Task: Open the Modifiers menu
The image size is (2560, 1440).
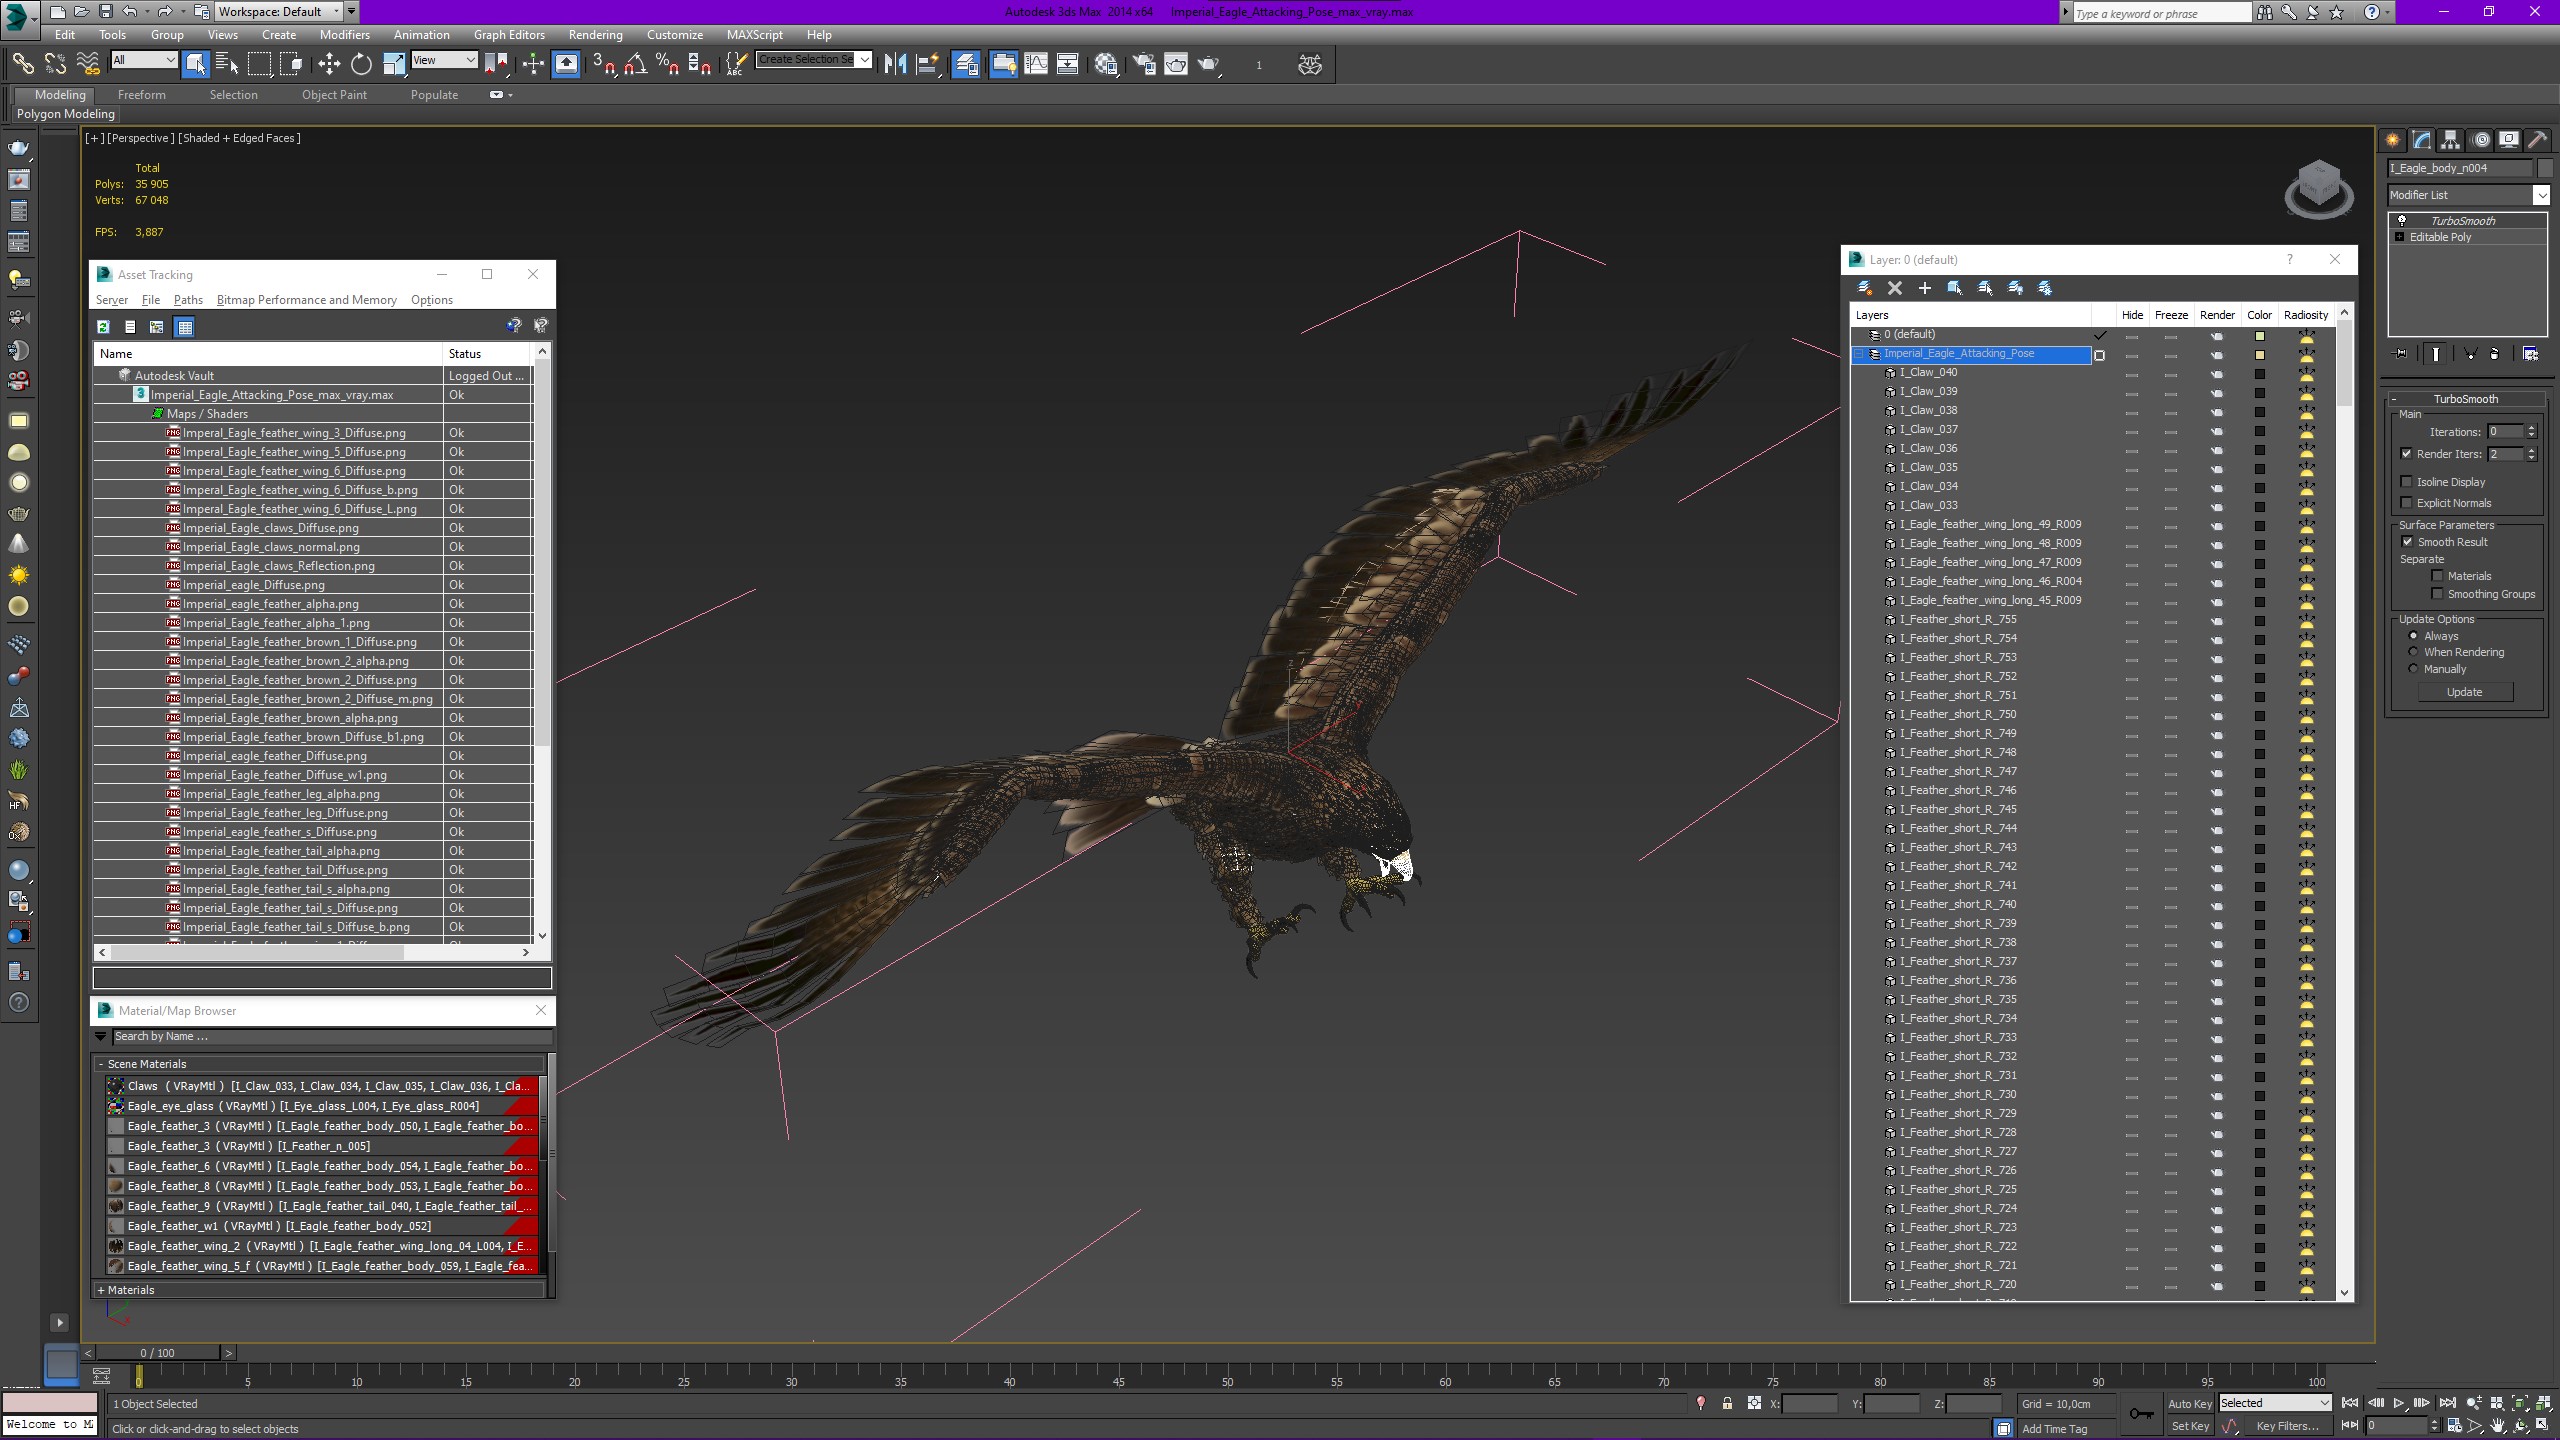Action: point(344,35)
